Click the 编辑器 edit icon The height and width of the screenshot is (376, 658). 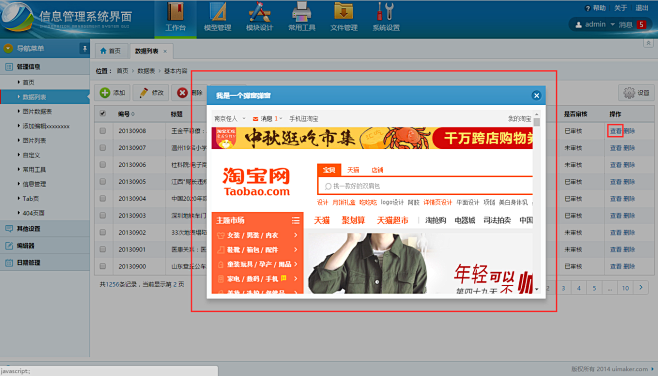pos(9,245)
